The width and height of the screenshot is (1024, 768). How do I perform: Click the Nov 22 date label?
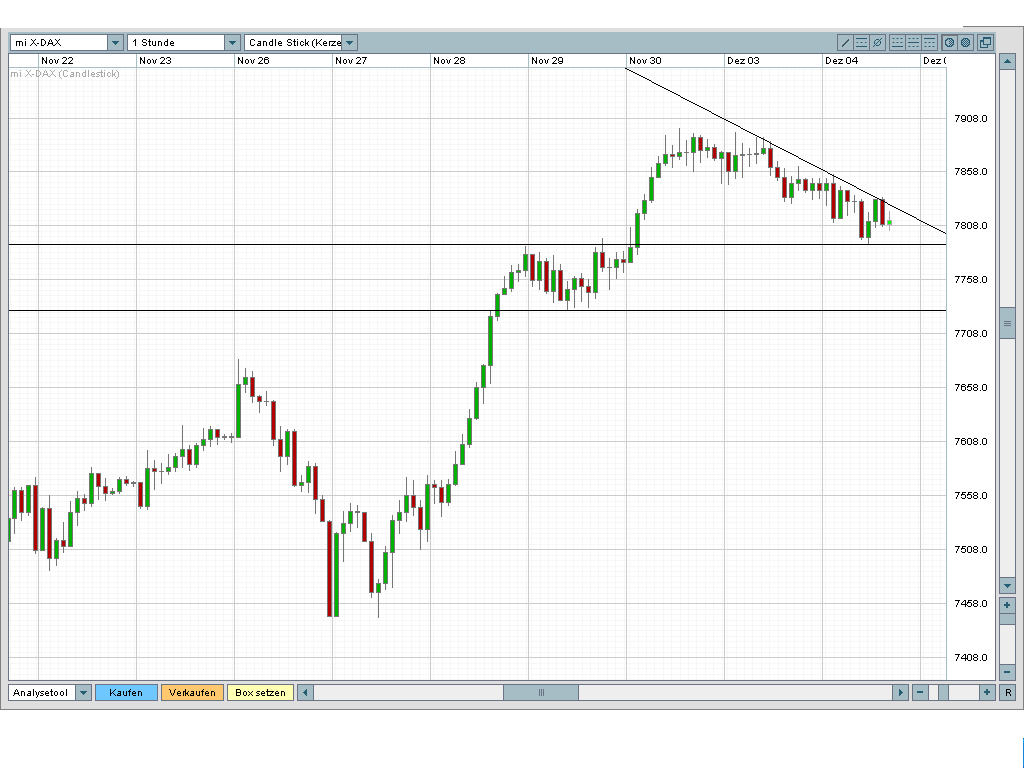click(57, 61)
